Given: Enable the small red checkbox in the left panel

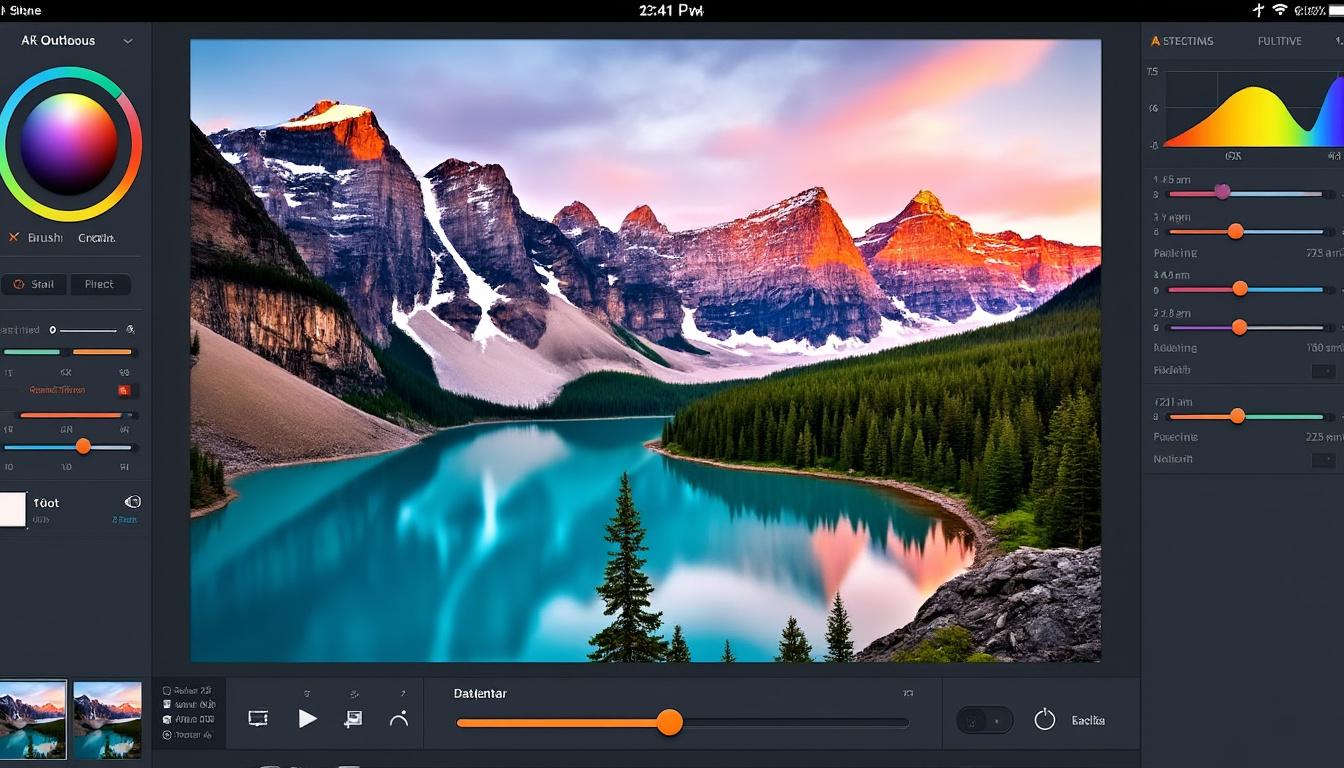Looking at the screenshot, I should pyautogui.click(x=126, y=390).
